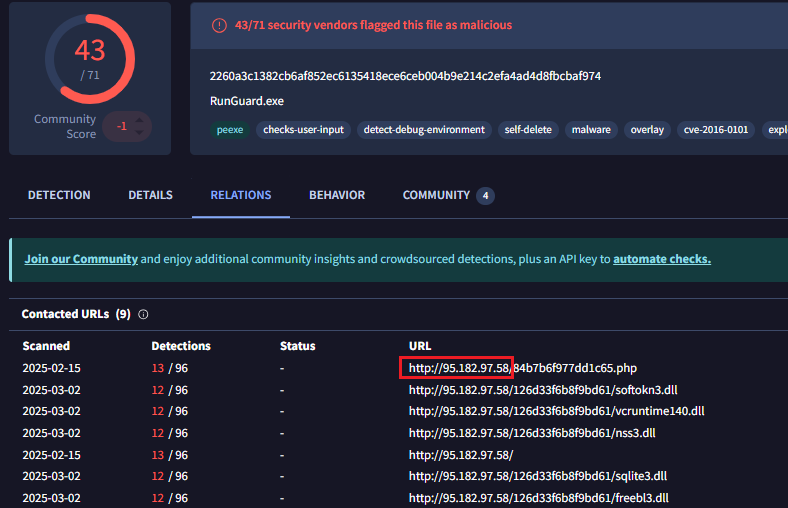Click the COMMUNITY tab count badge 4
The width and height of the screenshot is (788, 508).
485,196
